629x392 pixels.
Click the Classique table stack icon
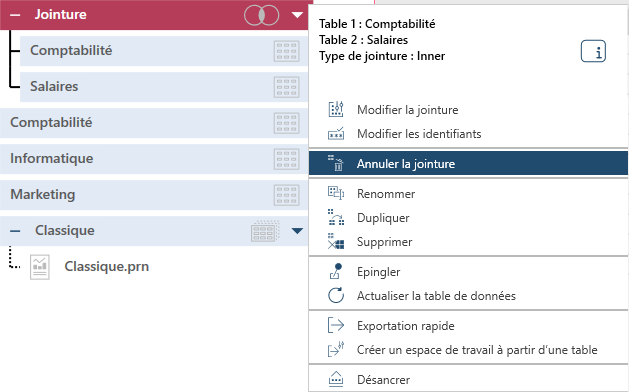[x=265, y=231]
